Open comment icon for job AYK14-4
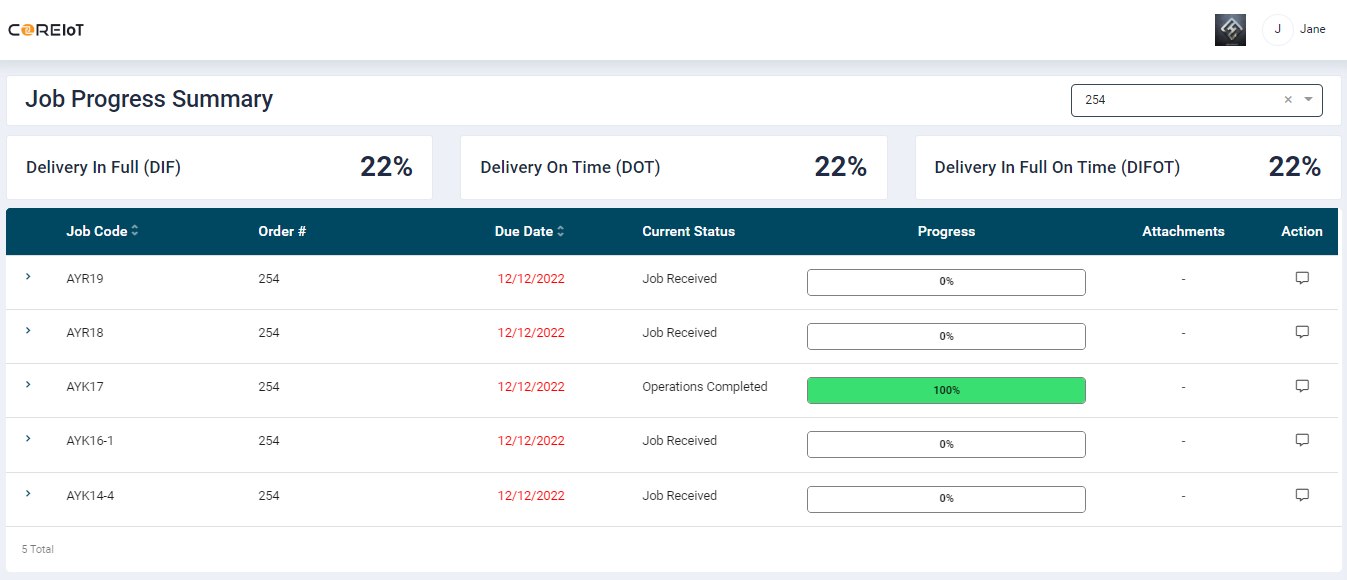This screenshot has height=580, width=1347. (1301, 494)
